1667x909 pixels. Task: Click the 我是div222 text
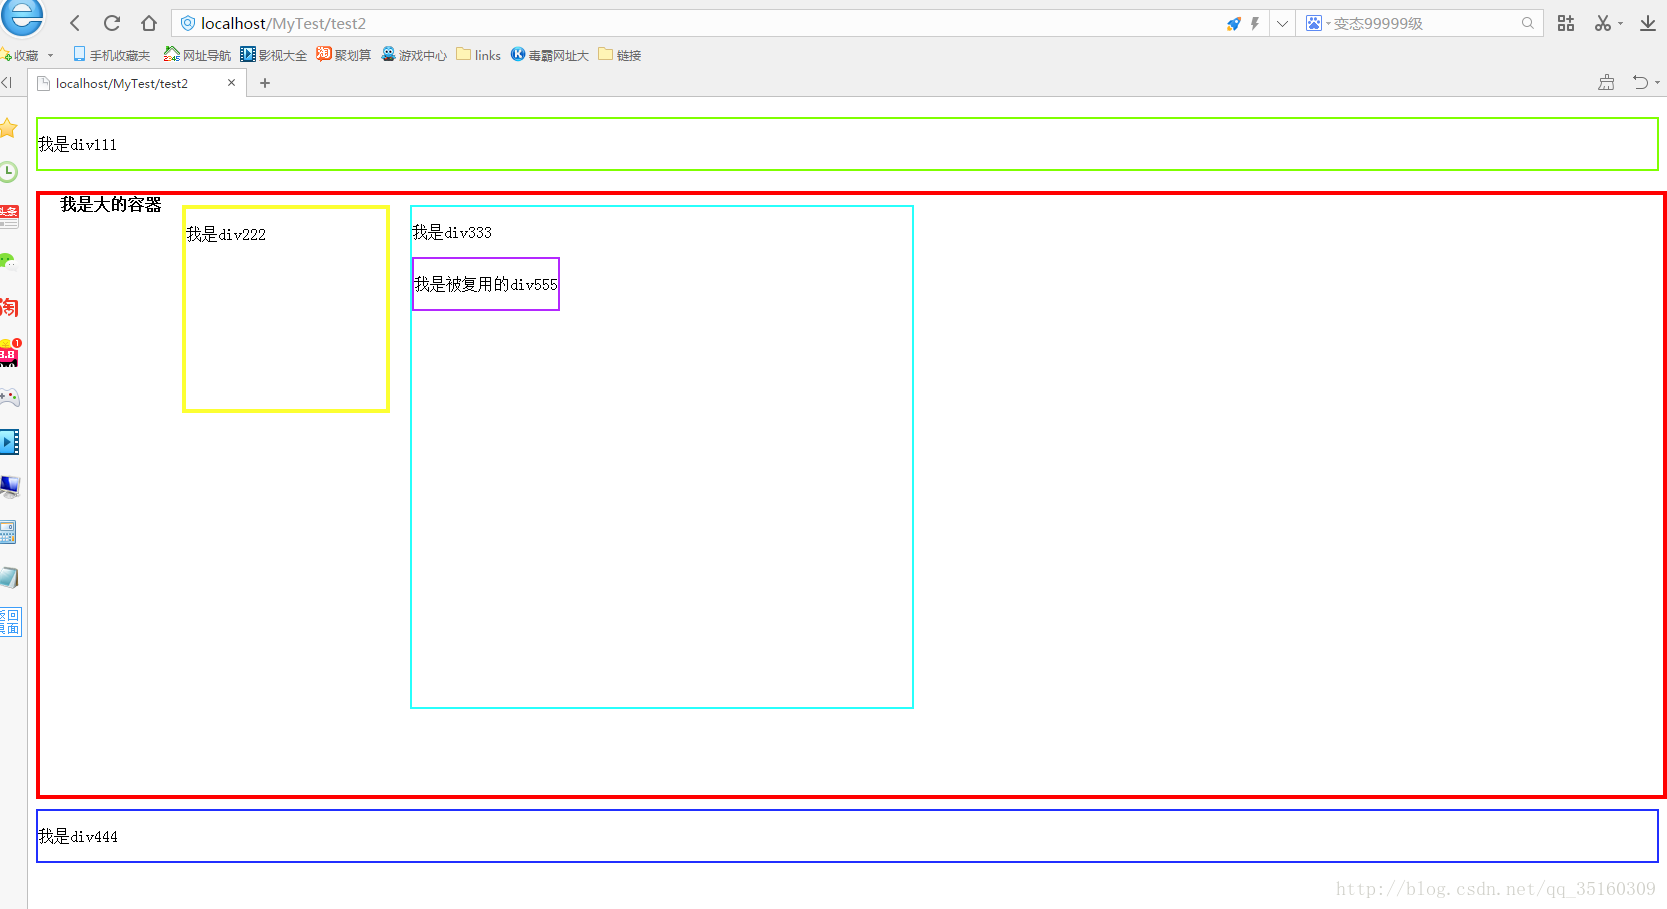(226, 235)
